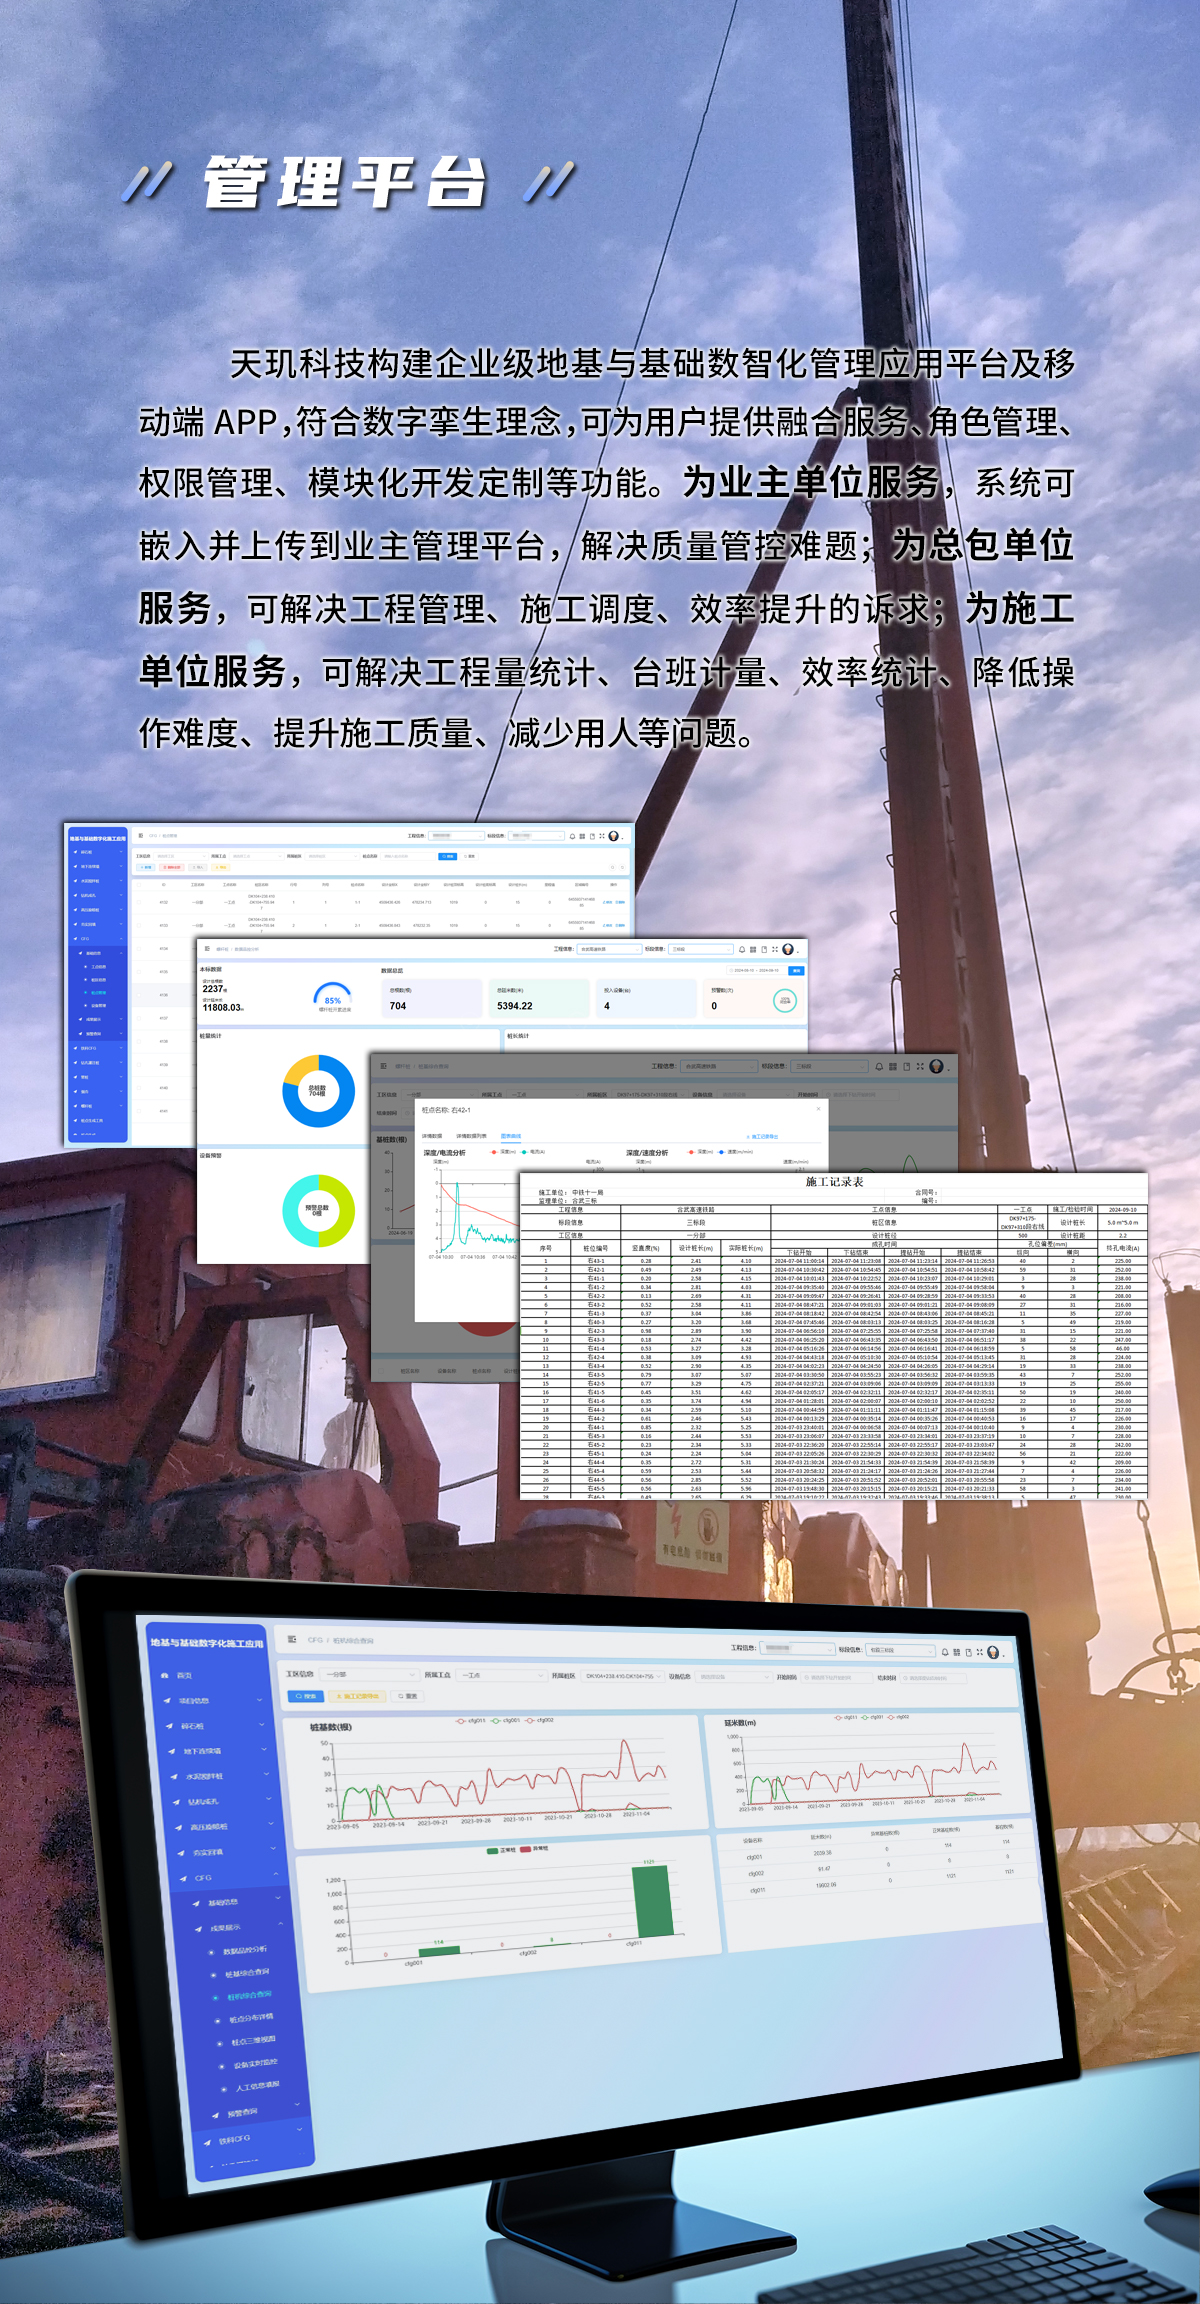Click the bell notification icon on the monitor screen

(x=945, y=1652)
